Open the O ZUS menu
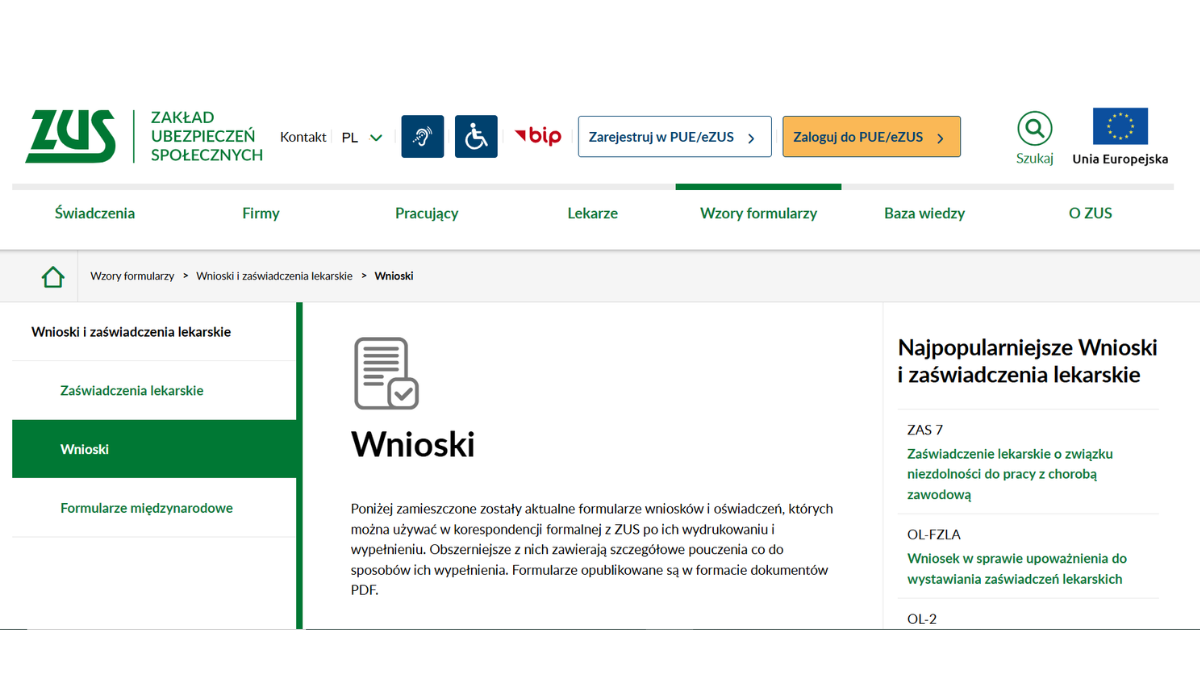This screenshot has width=1200, height=700. pyautogui.click(x=1090, y=213)
